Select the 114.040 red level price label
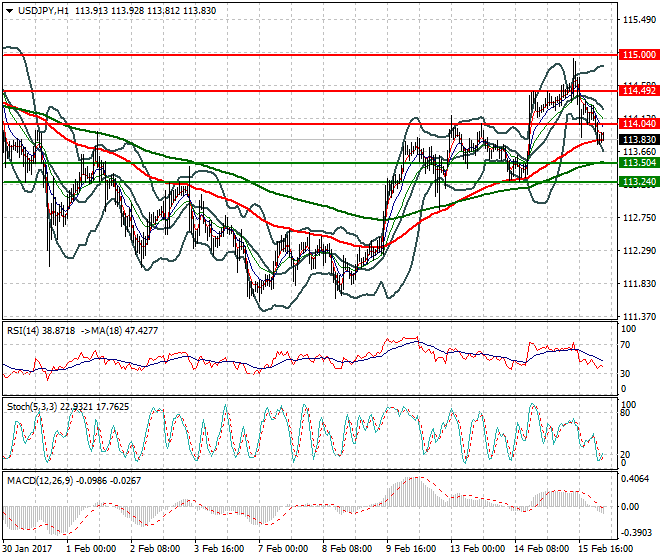 (639, 124)
